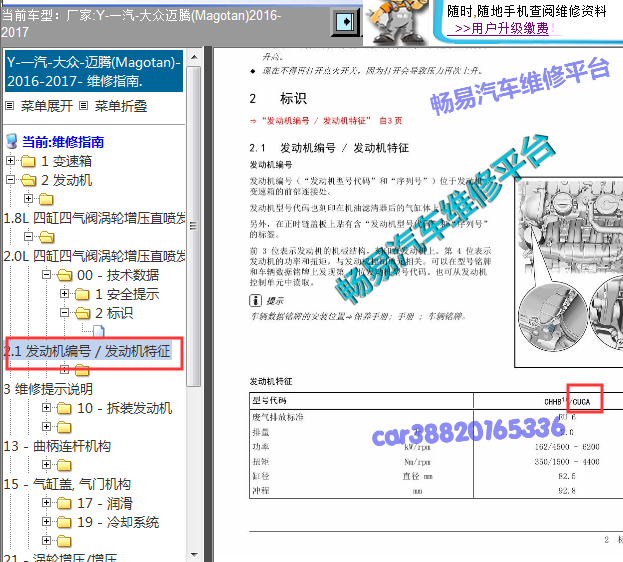Click folder icon above 21 - 涡轮增压
Image resolution: width=623 pixels, height=562 pixels.
[x=64, y=541]
